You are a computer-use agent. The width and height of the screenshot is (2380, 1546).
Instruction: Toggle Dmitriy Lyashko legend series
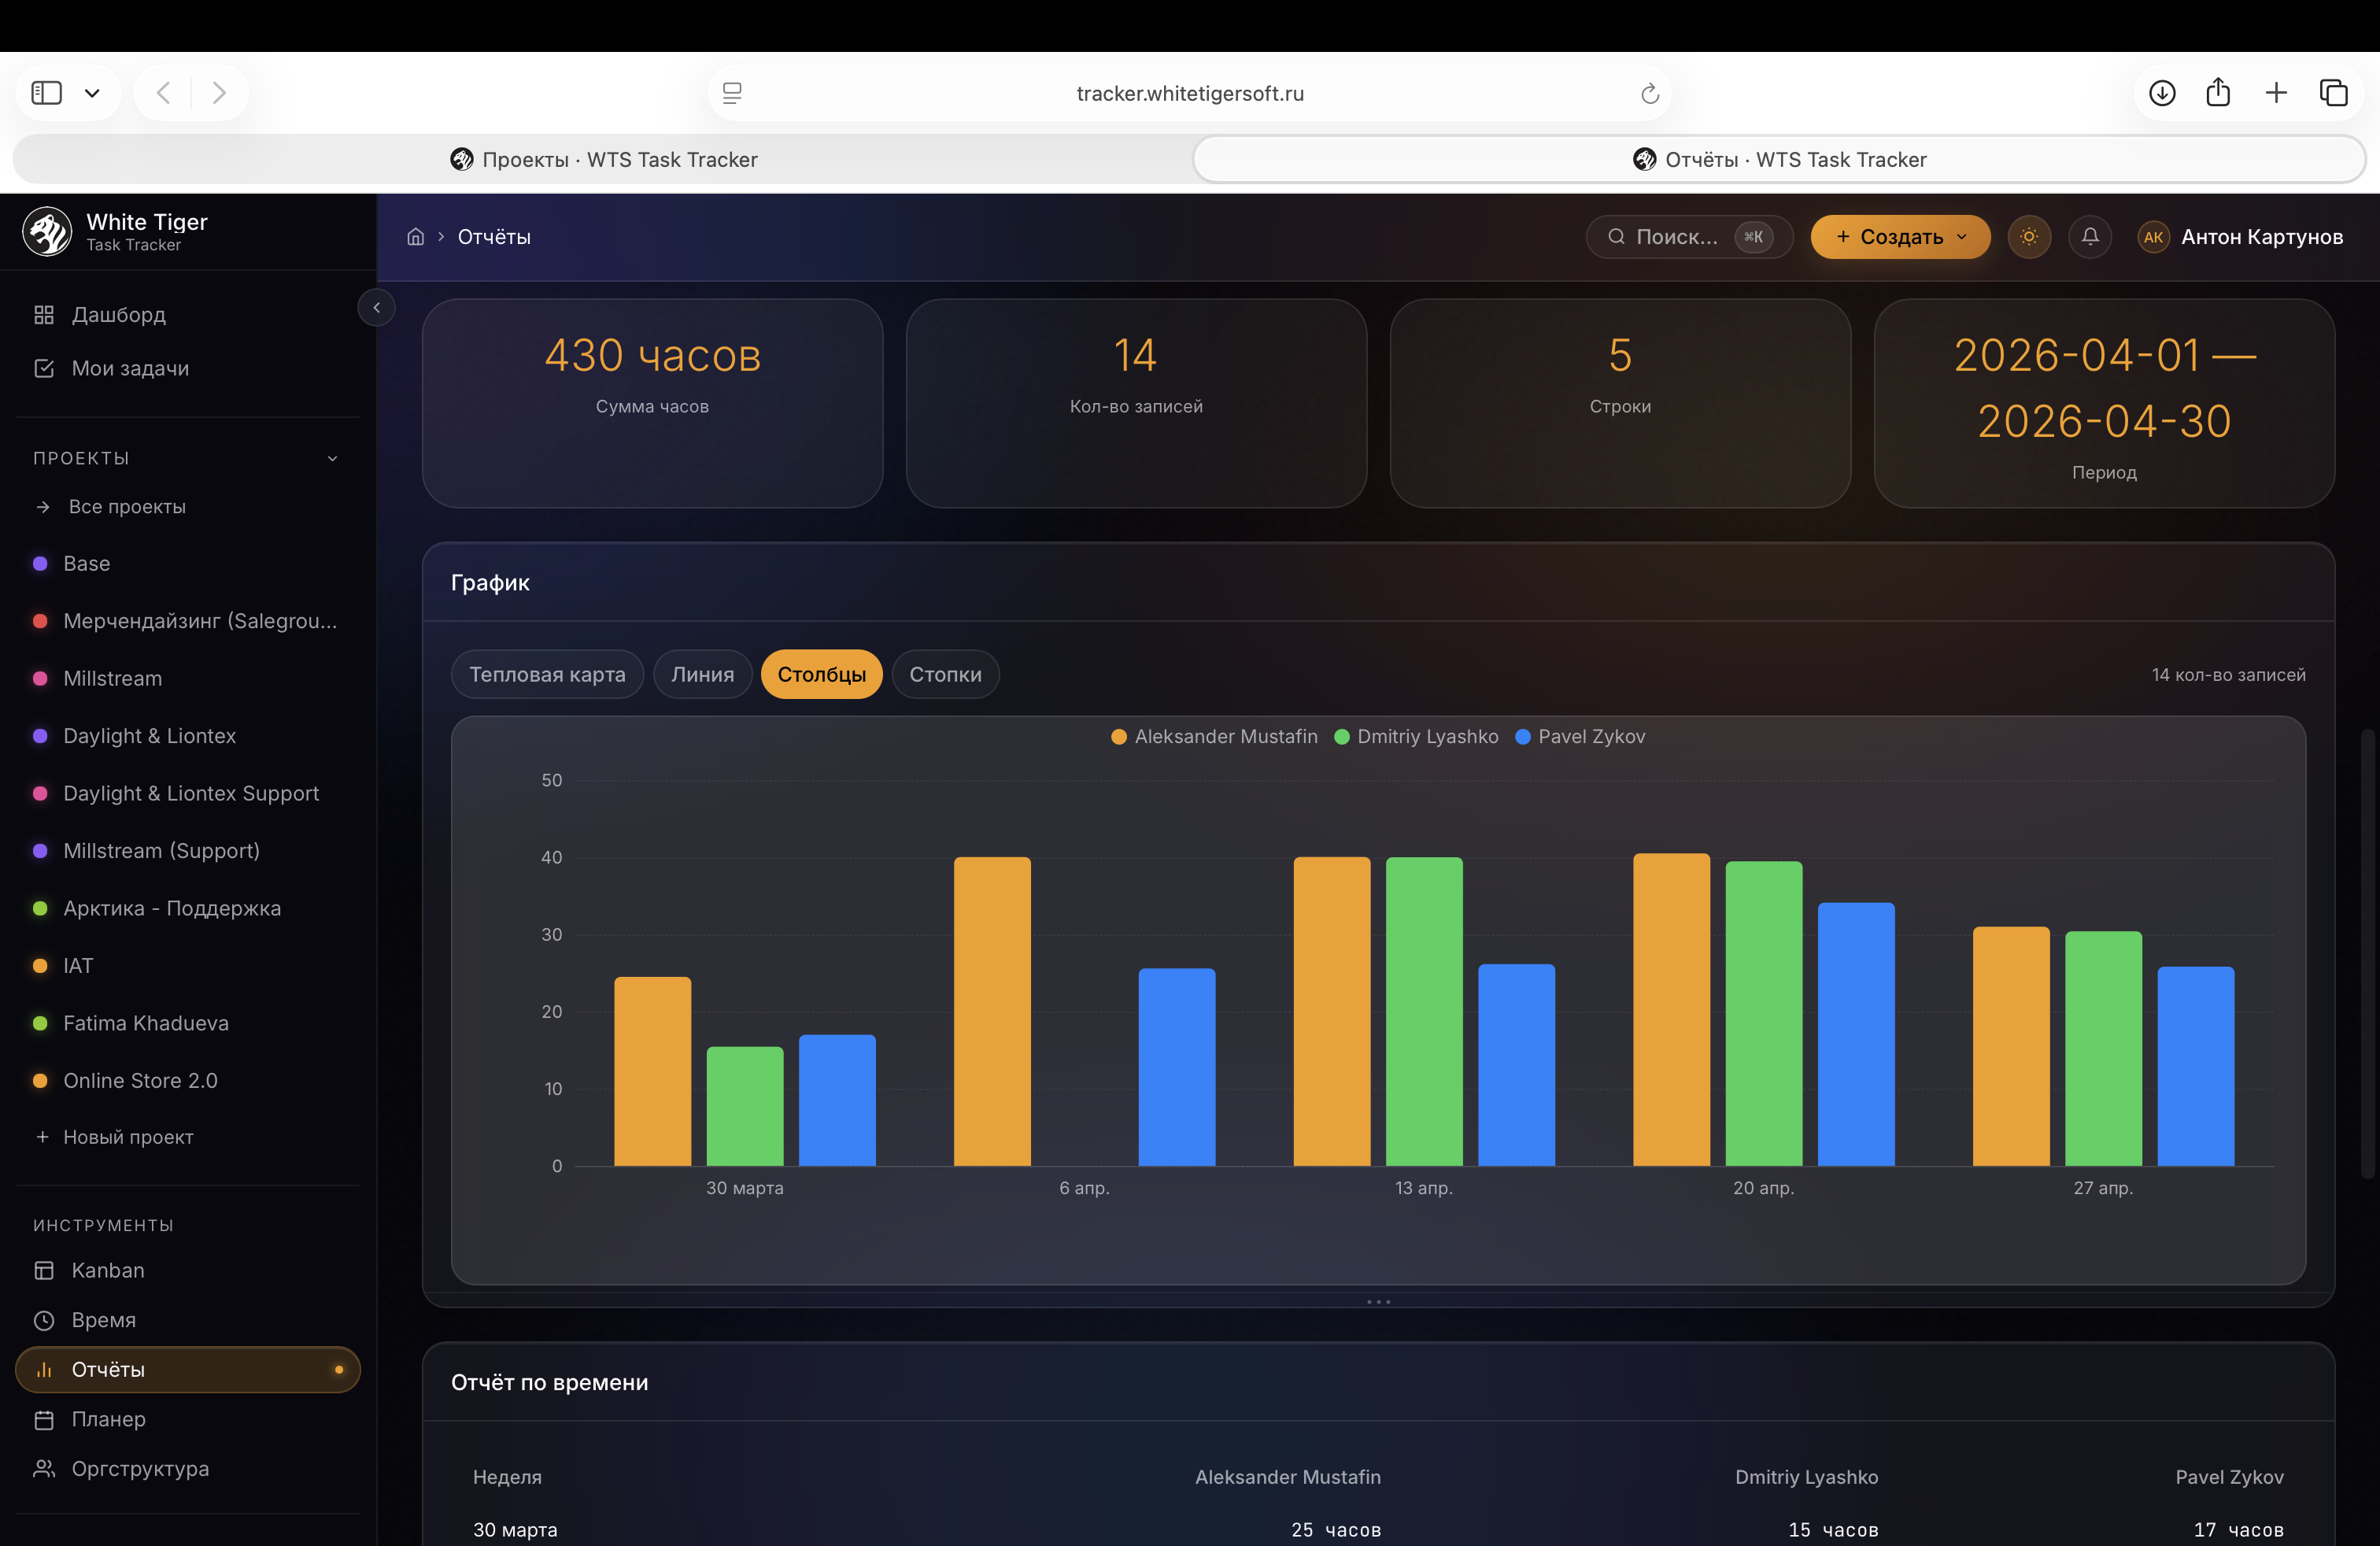1417,737
